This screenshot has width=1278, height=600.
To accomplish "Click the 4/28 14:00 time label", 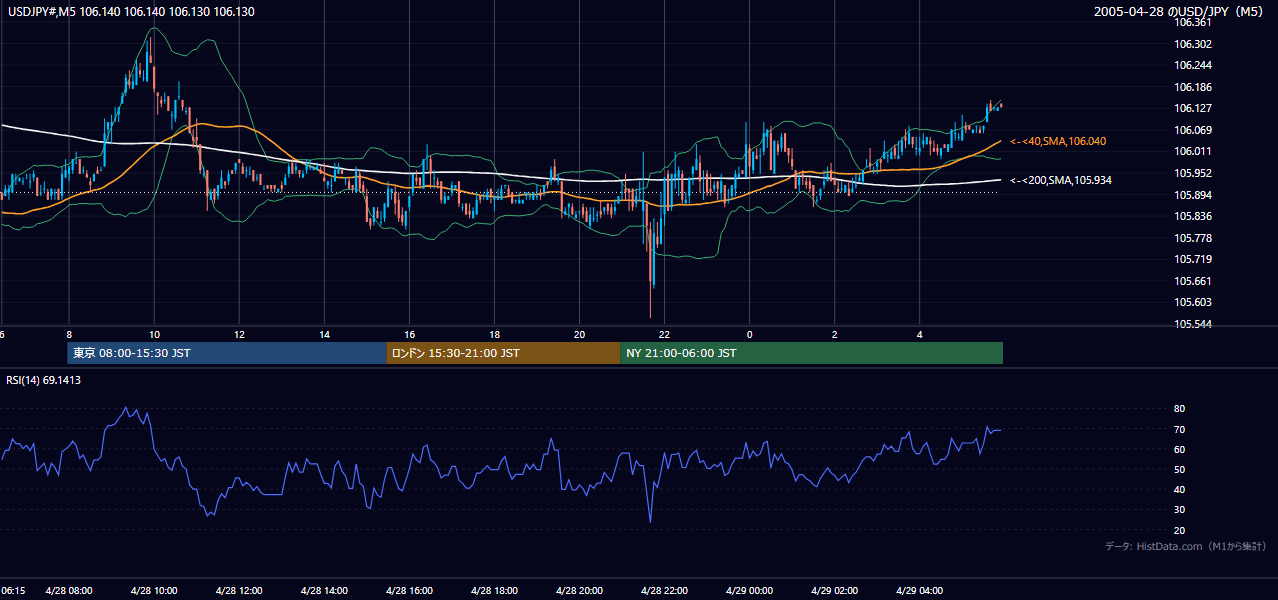I will pyautogui.click(x=324, y=591).
